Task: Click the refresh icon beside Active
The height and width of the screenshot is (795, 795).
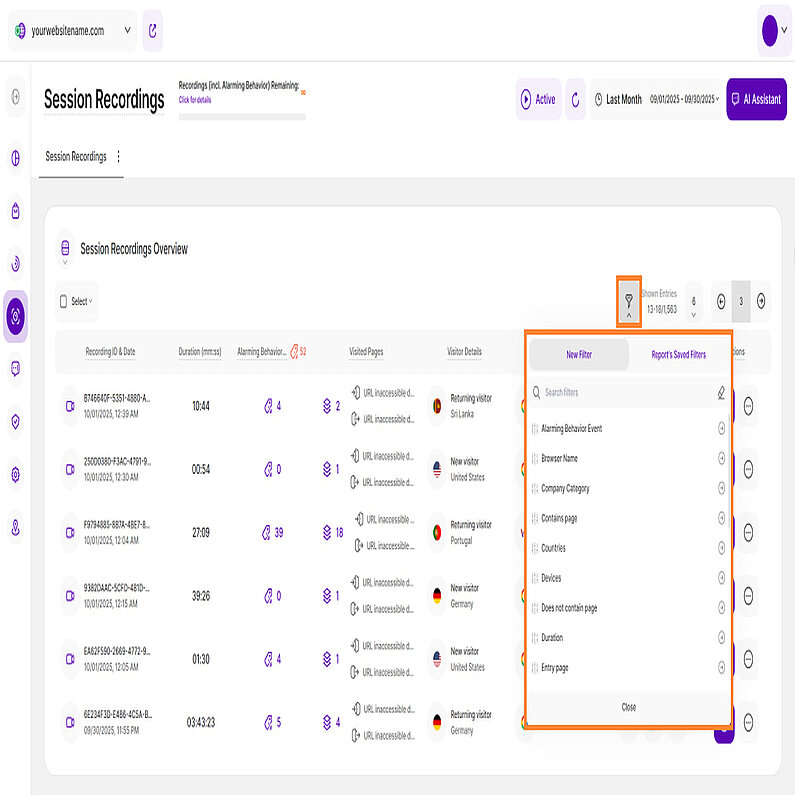Action: (575, 99)
